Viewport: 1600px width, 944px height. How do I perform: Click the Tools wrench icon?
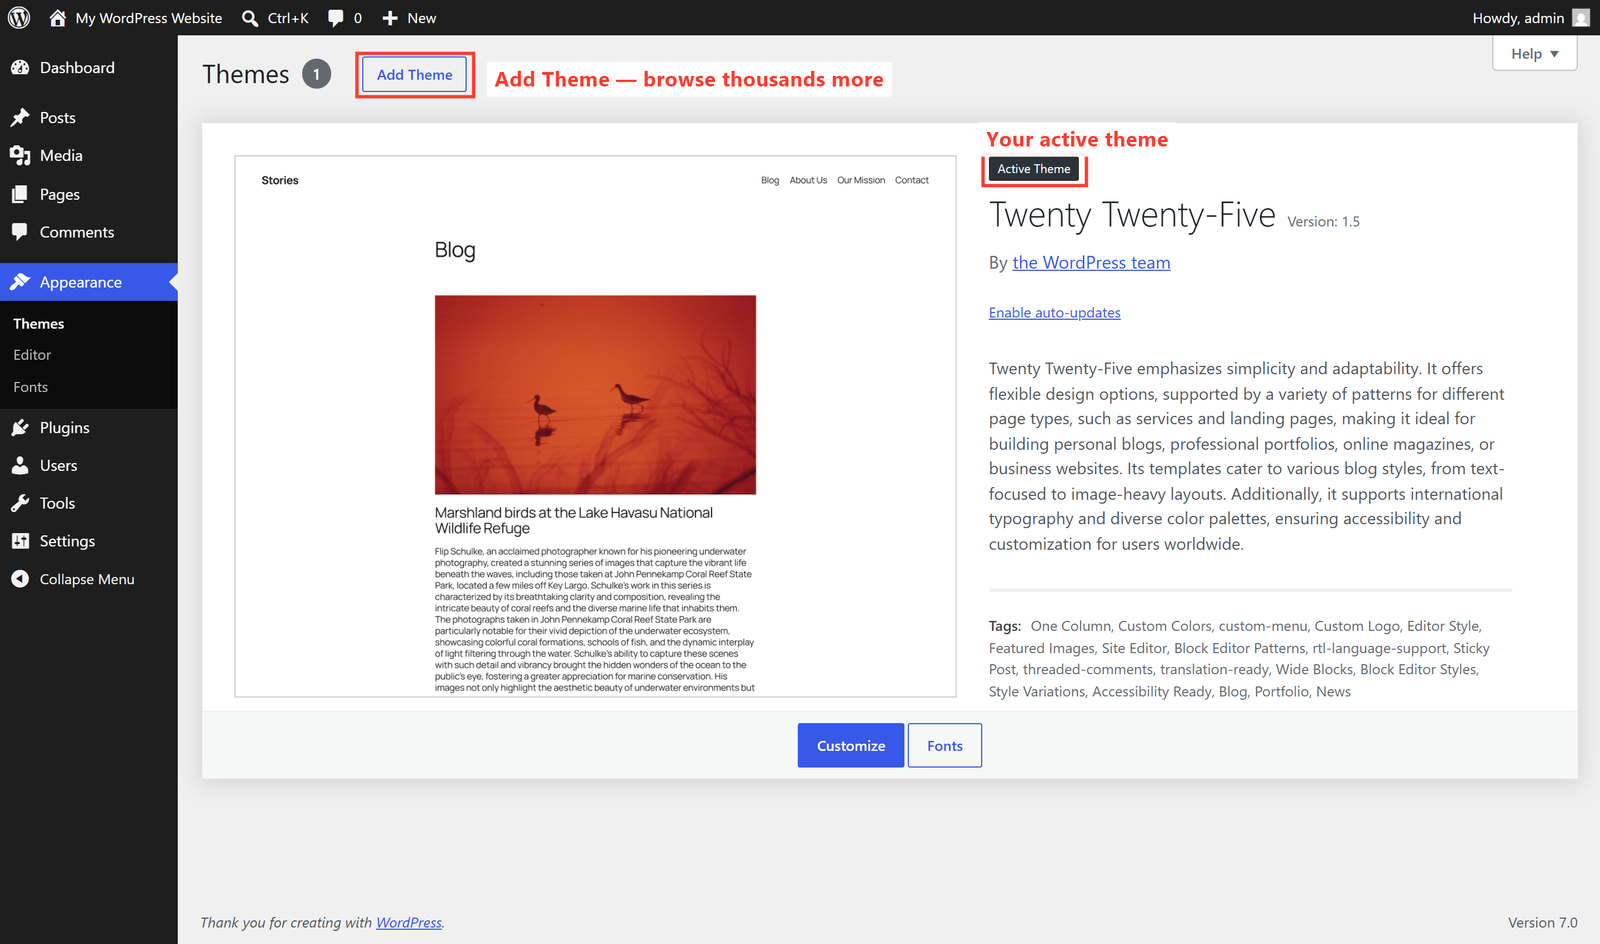coord(20,504)
